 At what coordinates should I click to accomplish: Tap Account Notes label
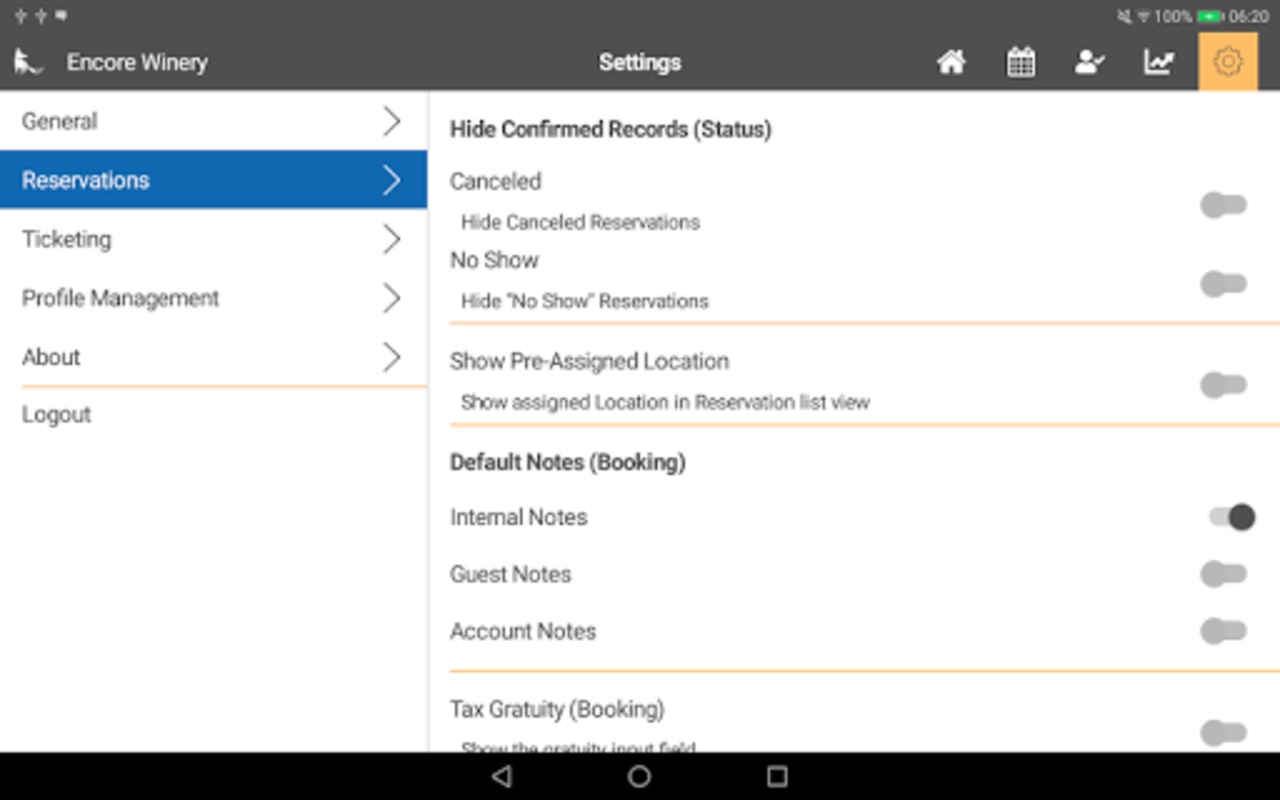523,631
